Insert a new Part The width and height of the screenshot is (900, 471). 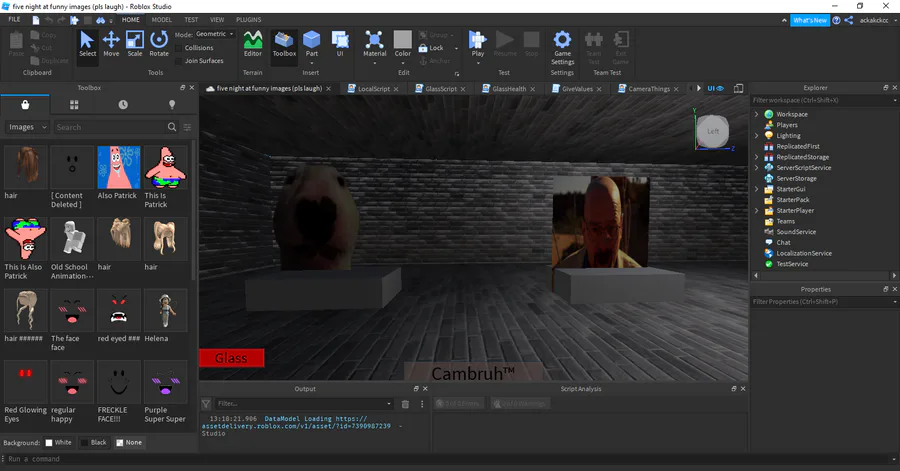pos(312,44)
